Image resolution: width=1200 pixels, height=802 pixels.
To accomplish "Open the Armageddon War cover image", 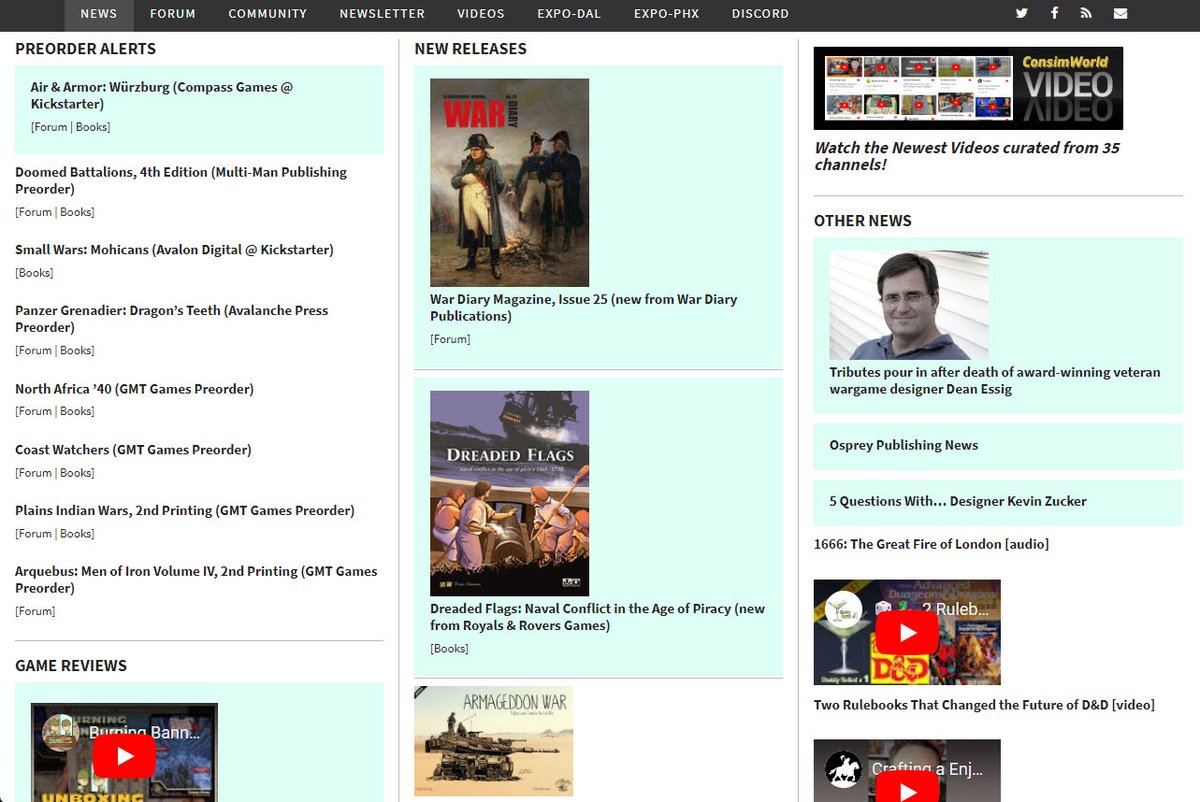I will tap(493, 741).
